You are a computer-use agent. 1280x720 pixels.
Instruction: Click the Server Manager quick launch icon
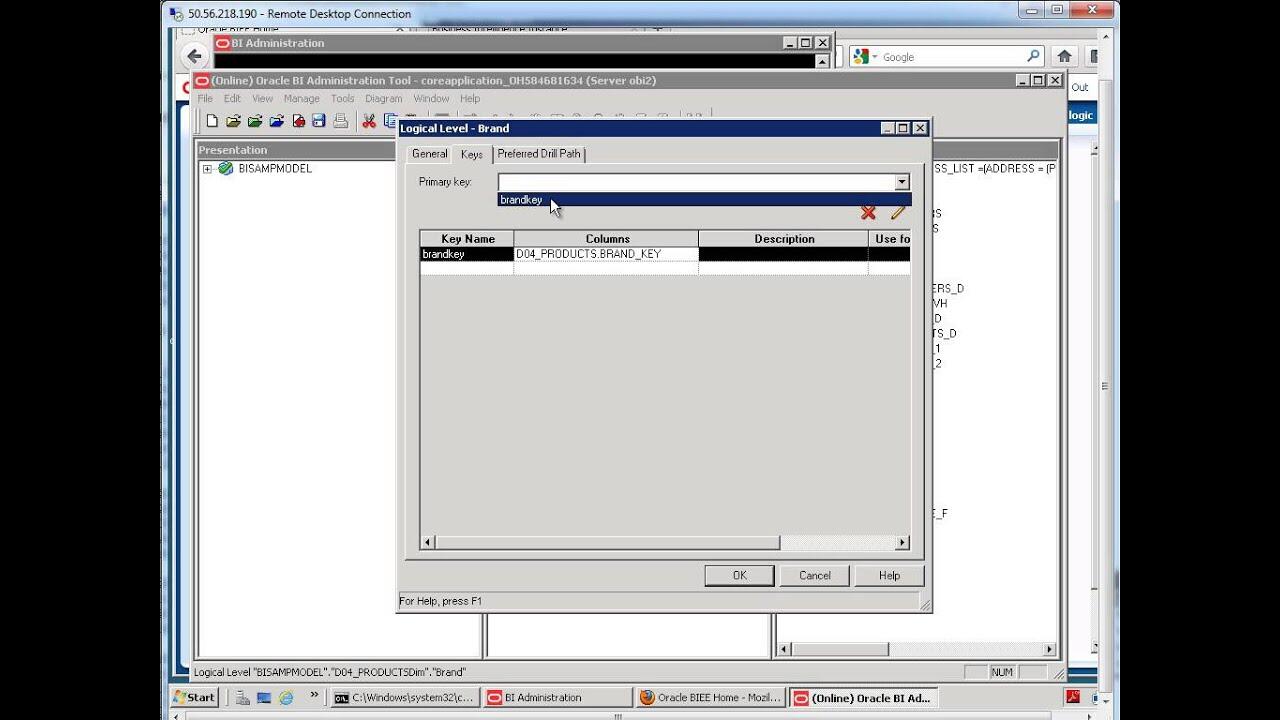pyautogui.click(x=244, y=698)
